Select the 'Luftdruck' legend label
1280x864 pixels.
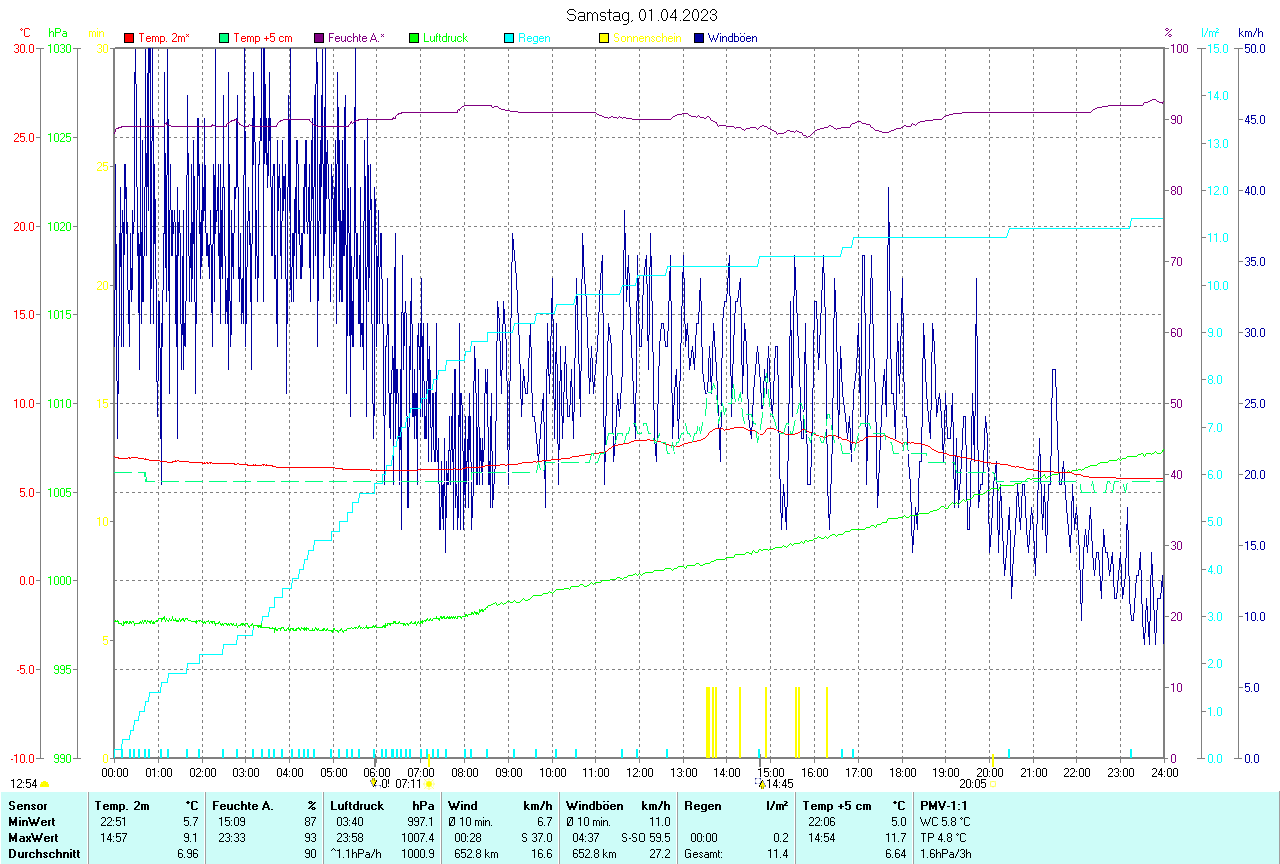446,38
